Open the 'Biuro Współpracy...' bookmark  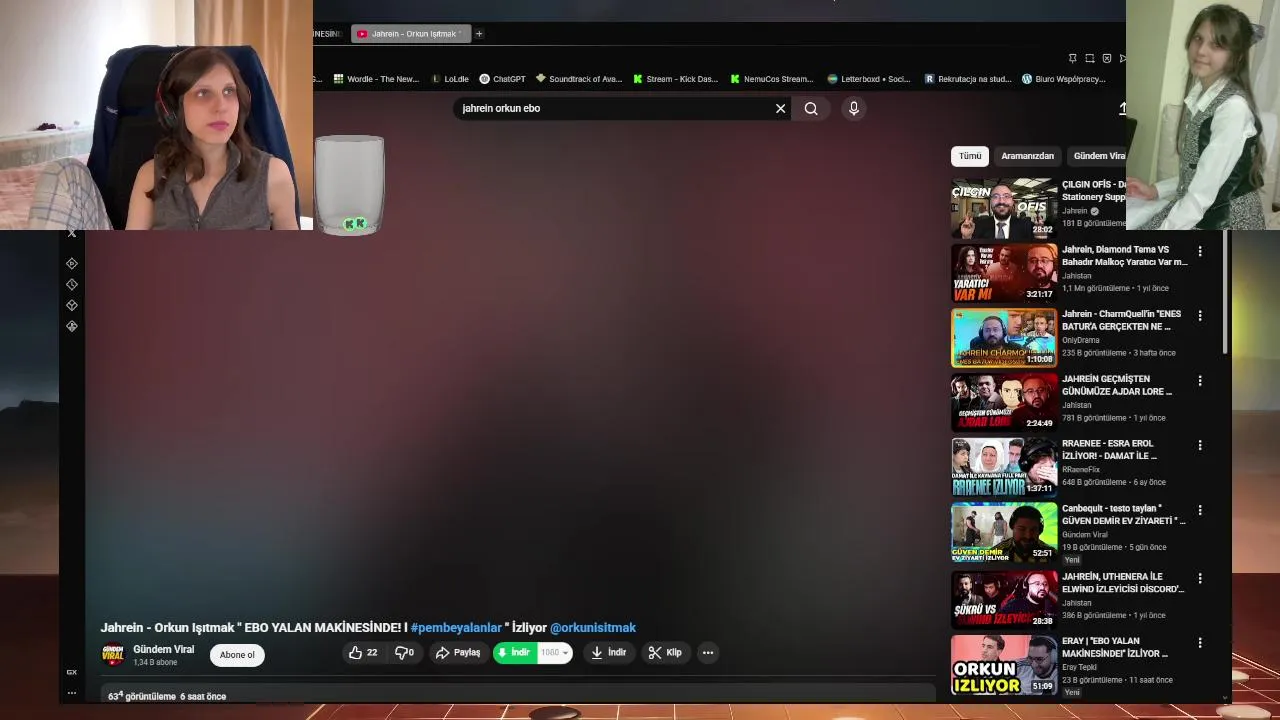(x=1063, y=79)
